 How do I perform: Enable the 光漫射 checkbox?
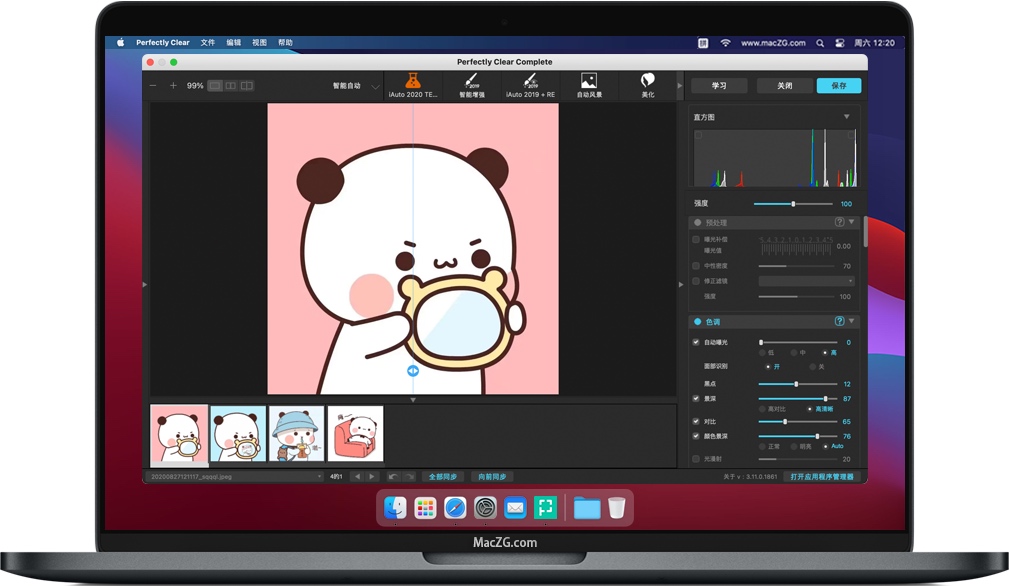pyautogui.click(x=696, y=459)
